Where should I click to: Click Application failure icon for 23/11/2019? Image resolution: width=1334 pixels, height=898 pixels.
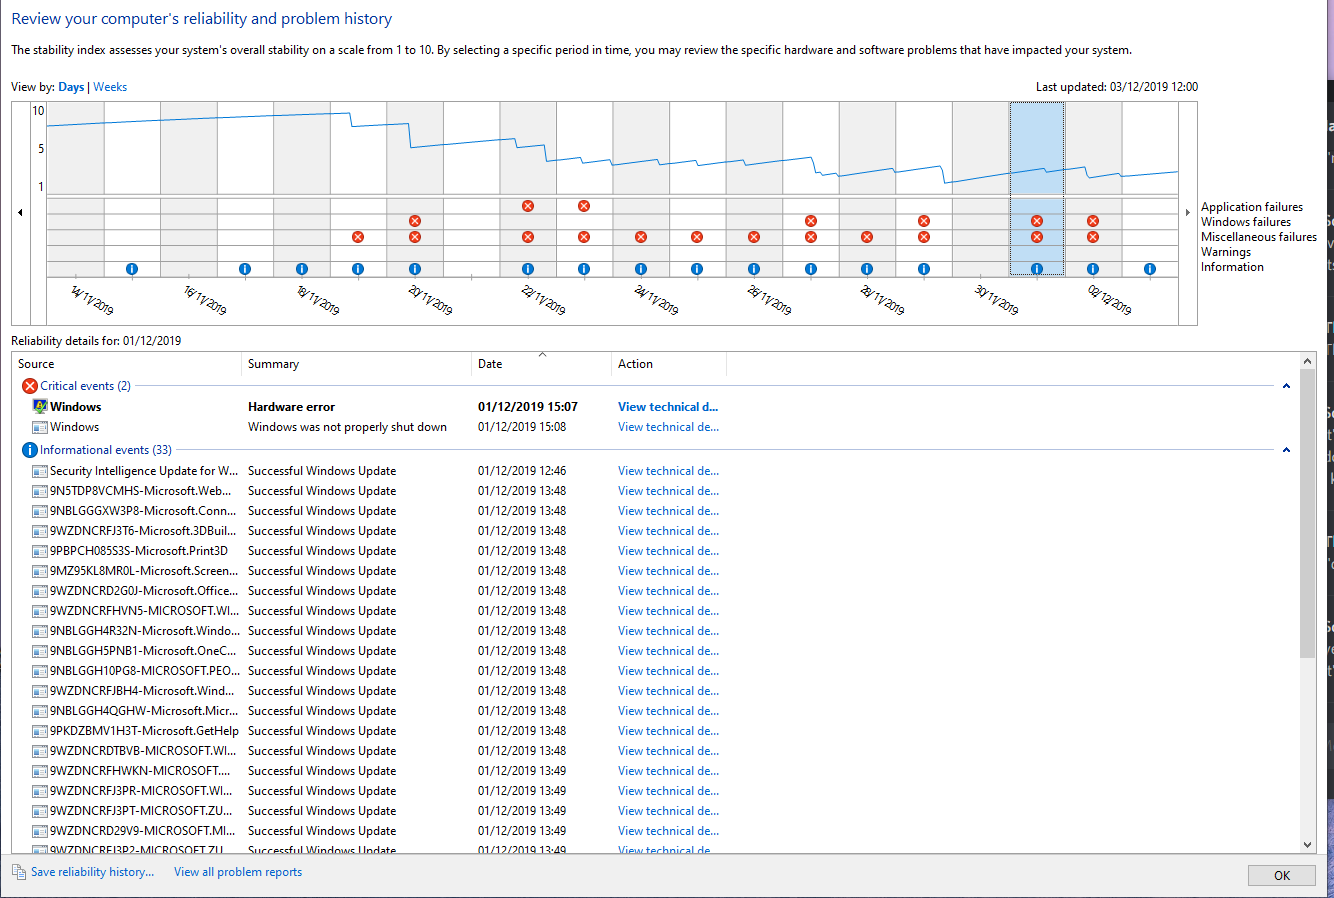point(584,206)
